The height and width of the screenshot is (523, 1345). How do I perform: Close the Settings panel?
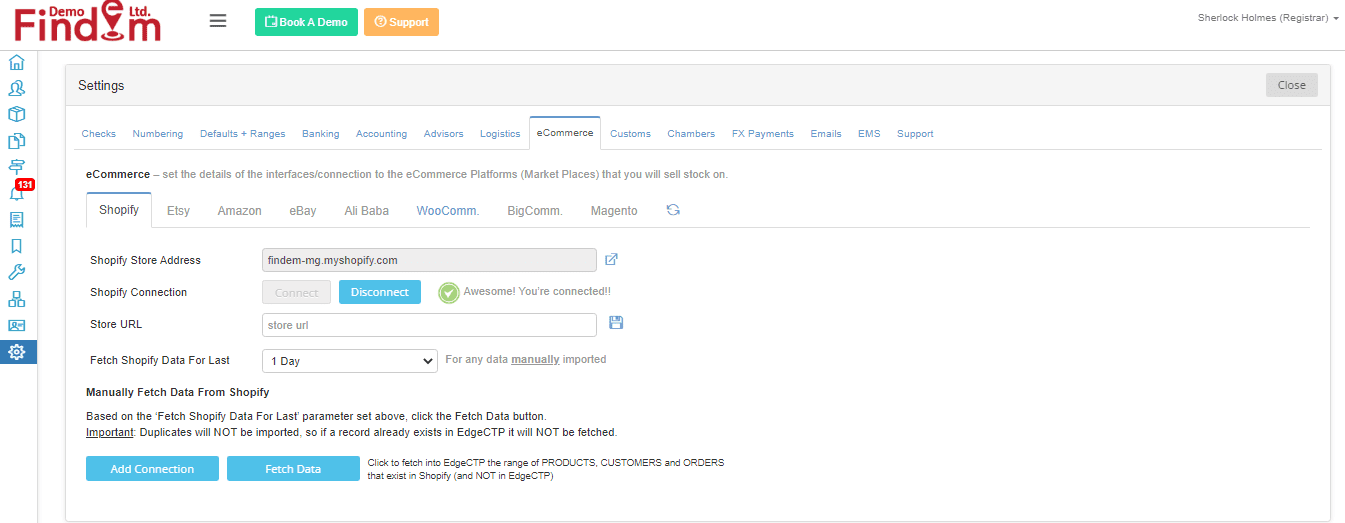[x=1292, y=85]
